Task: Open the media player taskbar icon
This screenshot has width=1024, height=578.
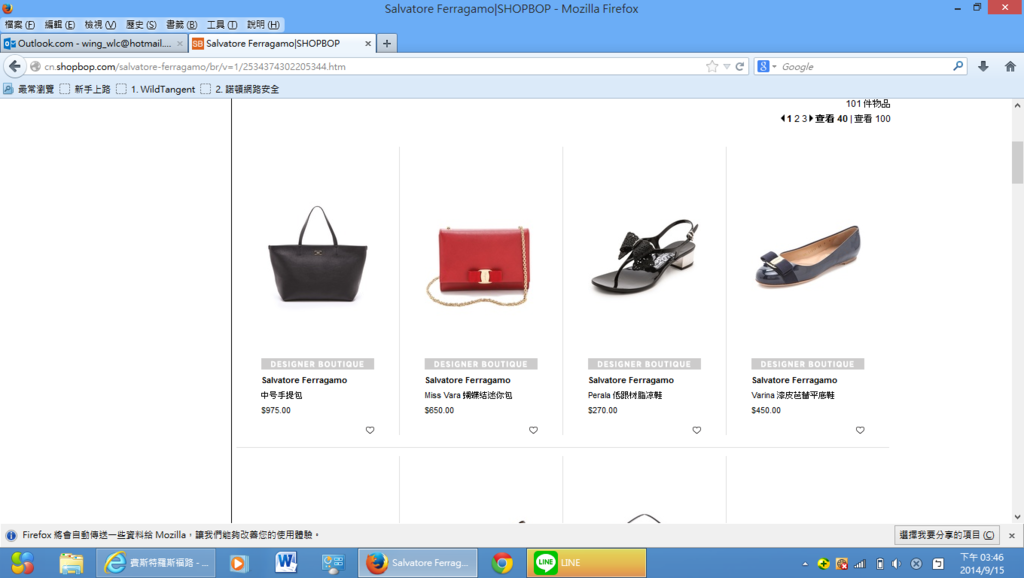Action: click(239, 562)
